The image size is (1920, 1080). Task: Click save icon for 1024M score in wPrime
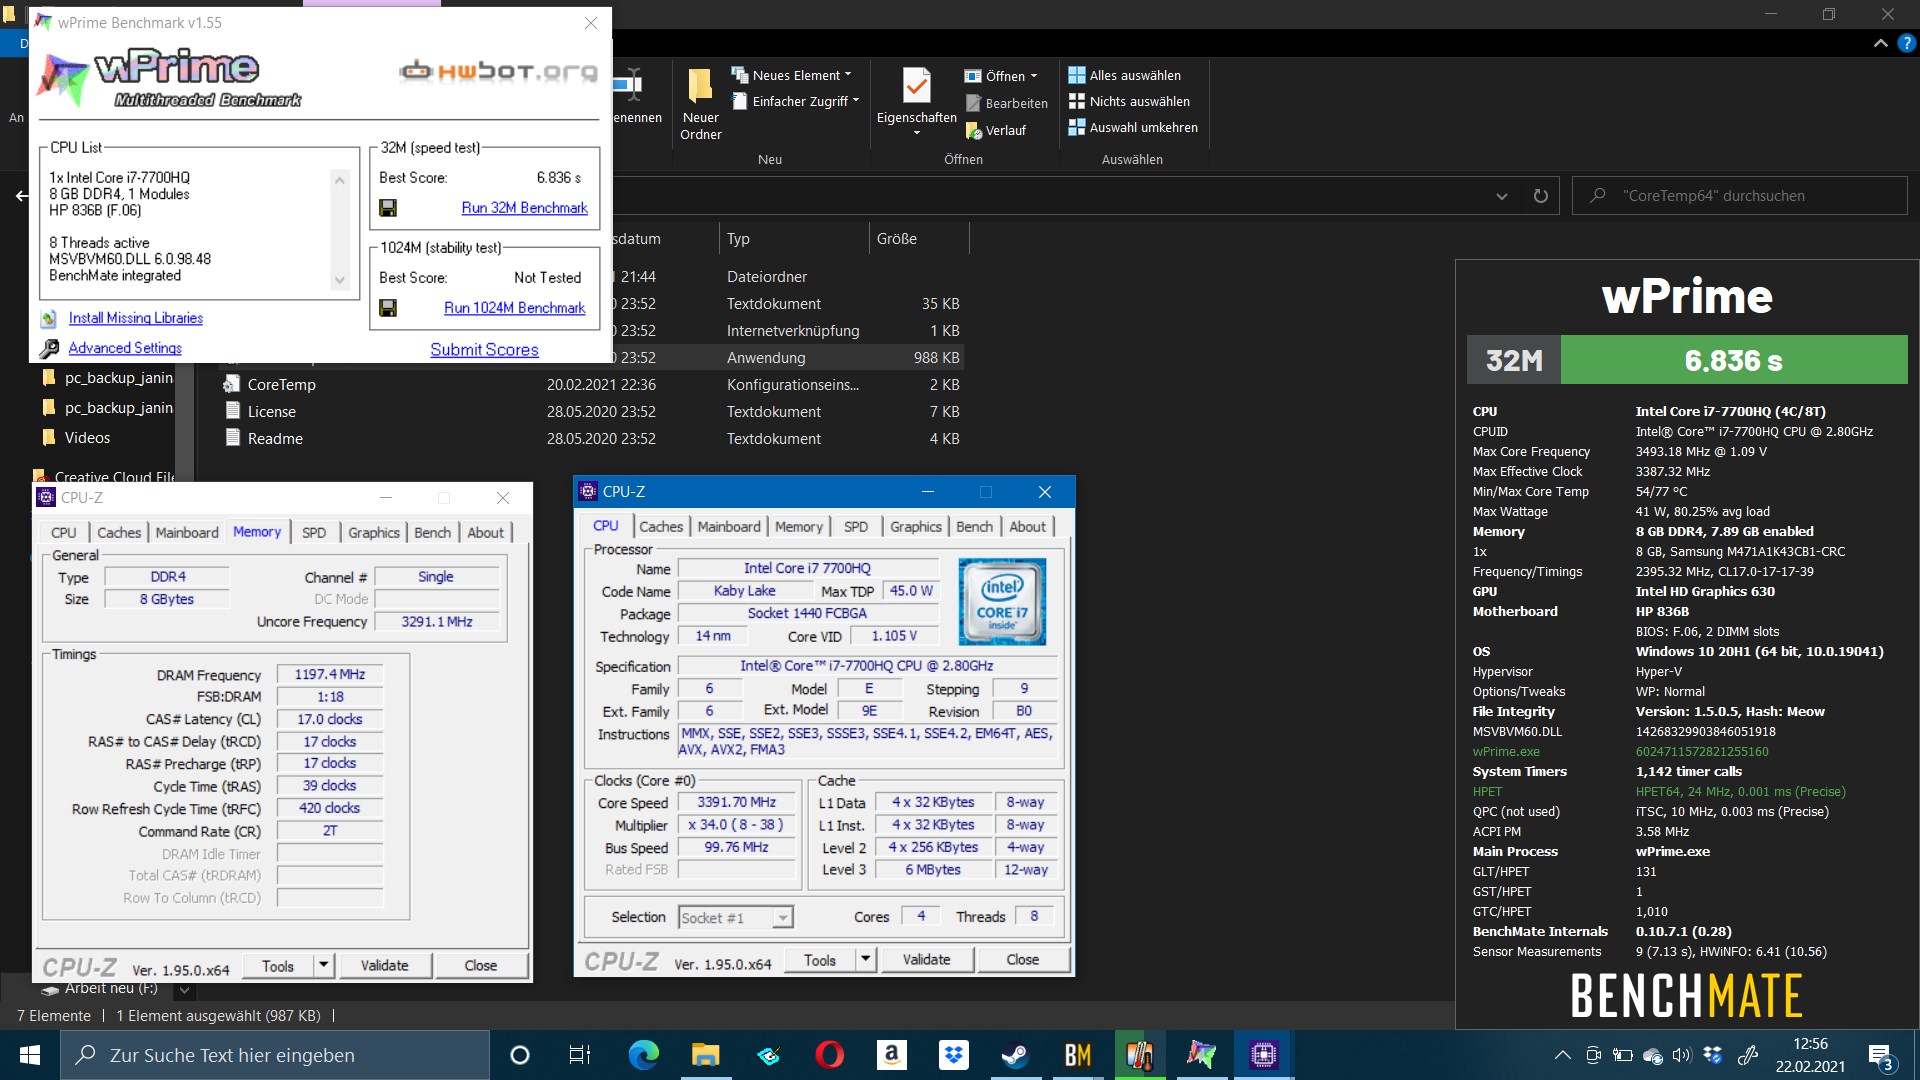(x=388, y=308)
